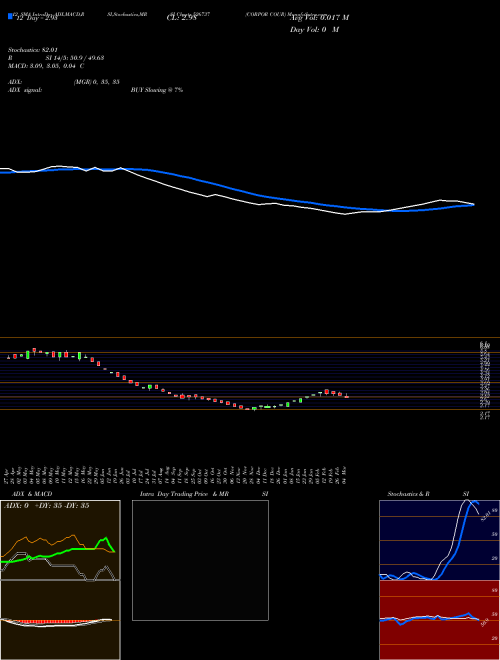Select the 'CL: 2.98' close price label

[181, 18]
